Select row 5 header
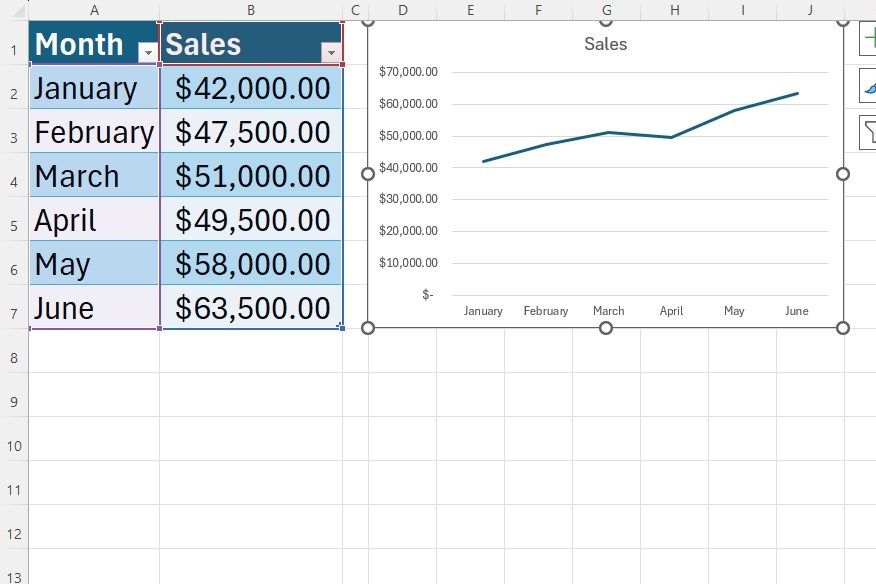Screen dimensions: 876x584 pyautogui.click(x=14, y=219)
